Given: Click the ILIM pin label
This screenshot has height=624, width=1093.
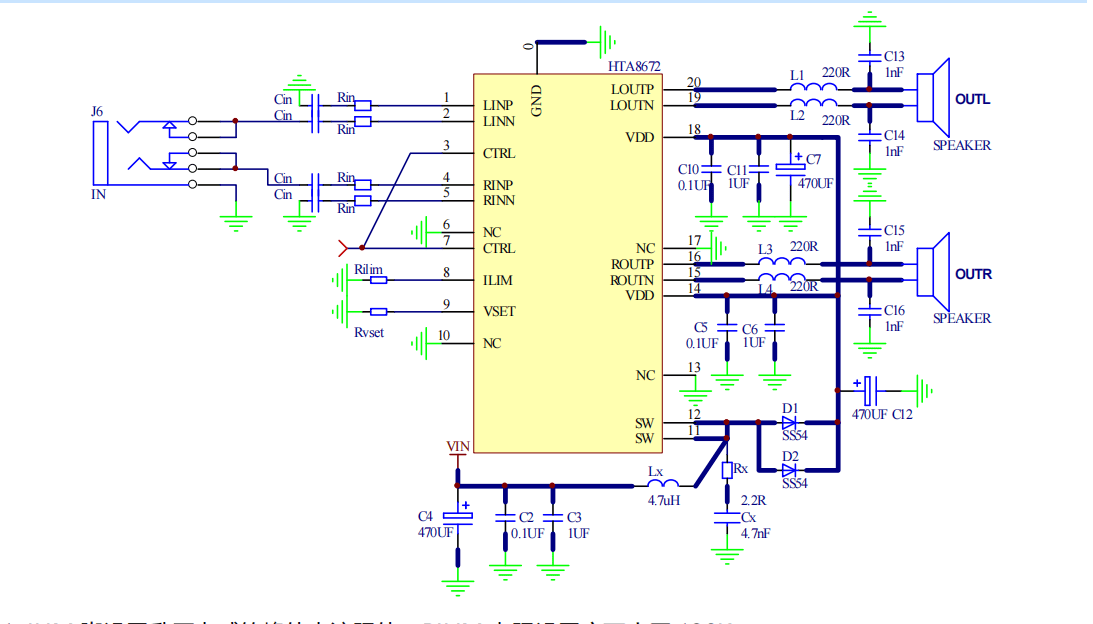Looking at the screenshot, I should [x=498, y=280].
